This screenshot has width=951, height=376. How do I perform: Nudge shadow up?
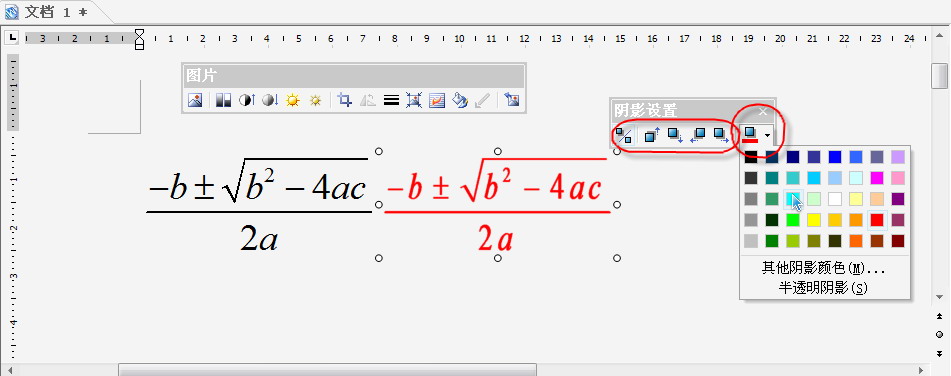tap(652, 135)
